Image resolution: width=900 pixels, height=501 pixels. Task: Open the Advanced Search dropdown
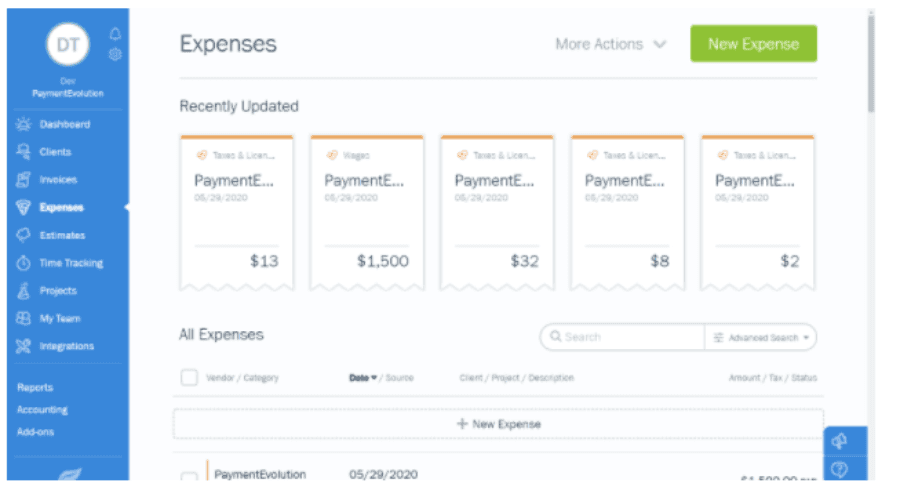point(761,337)
